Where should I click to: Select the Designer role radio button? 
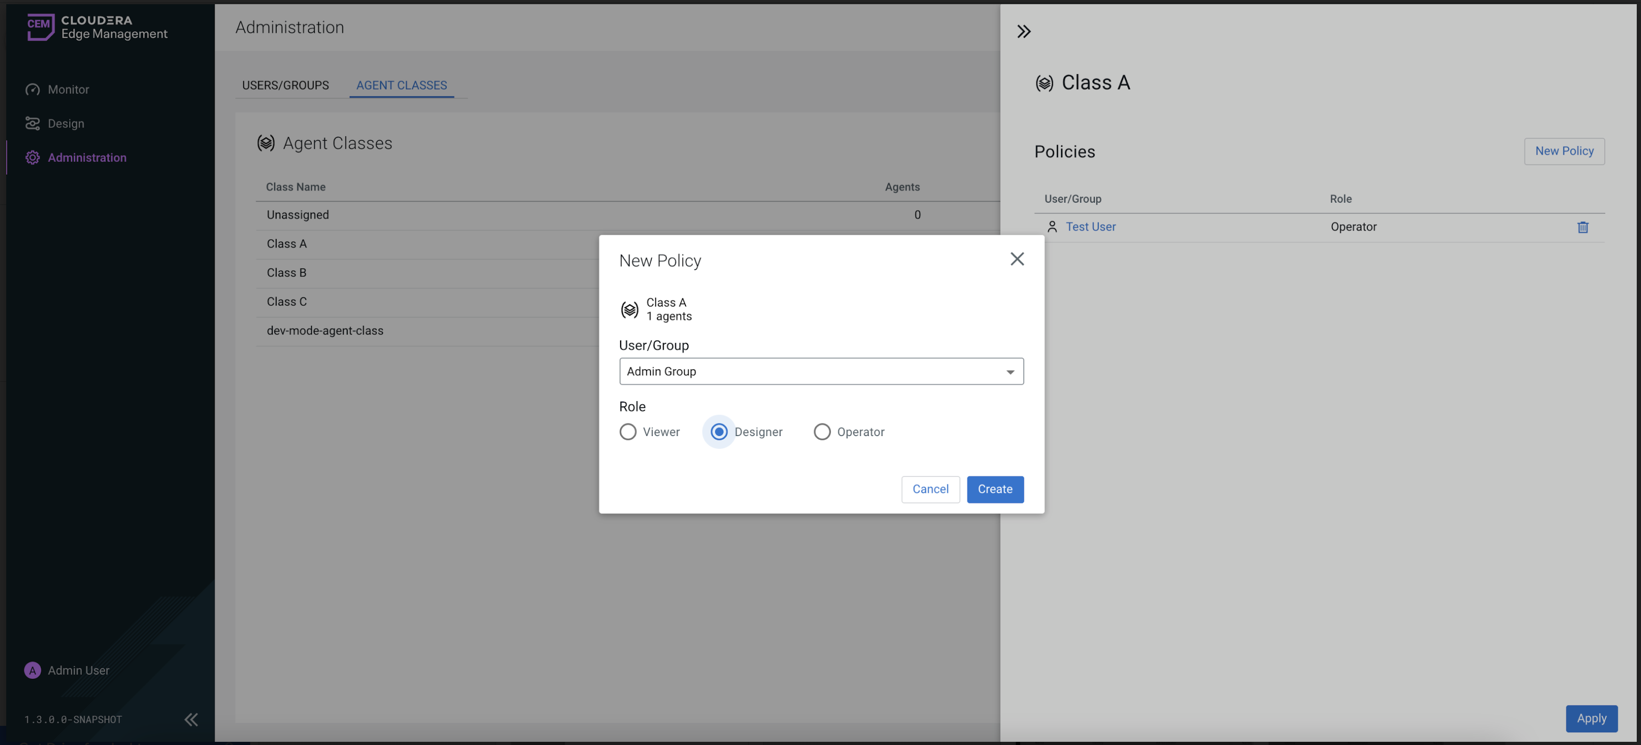(x=719, y=432)
